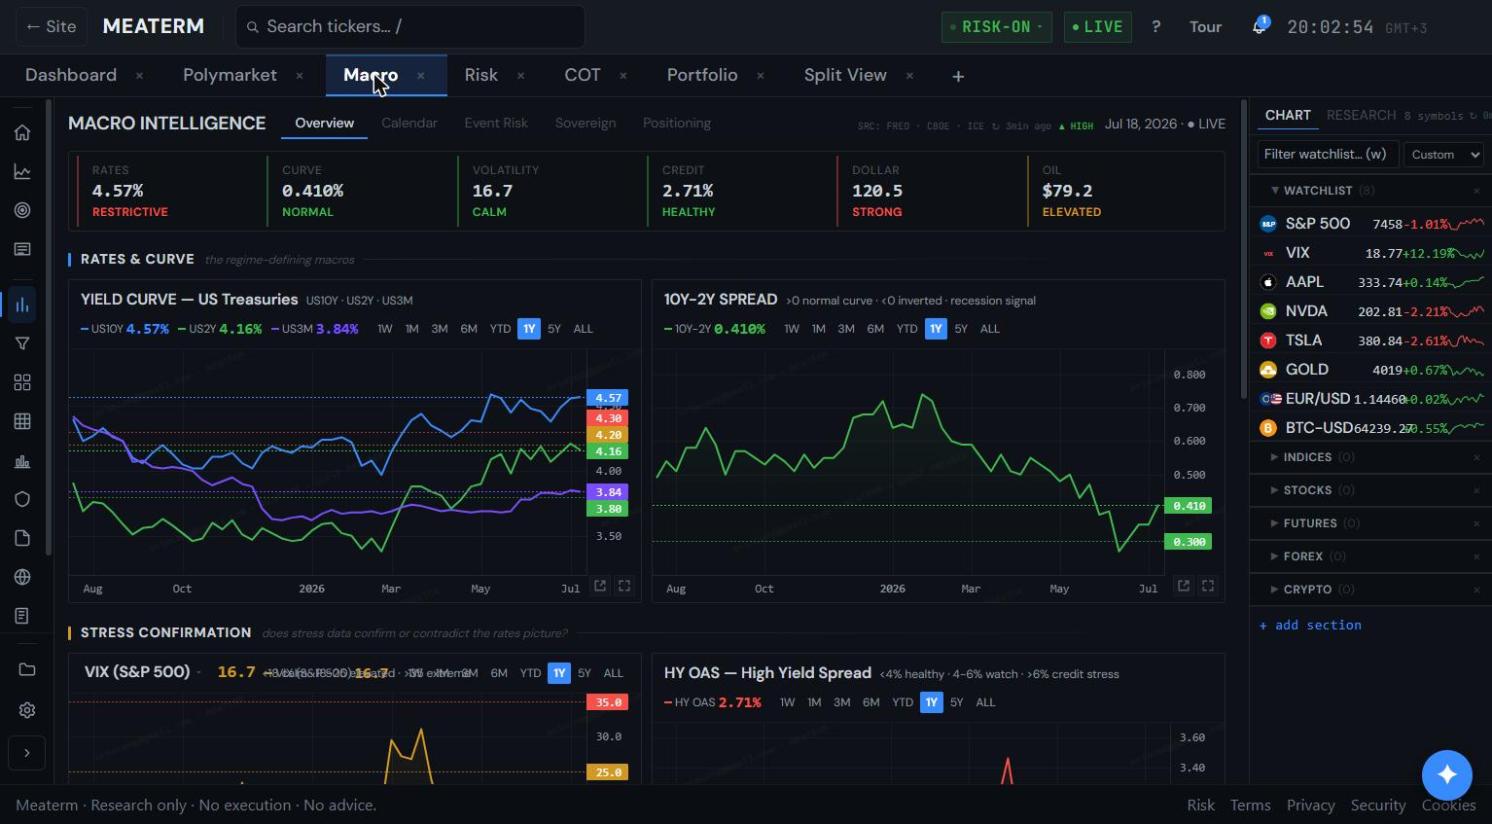The image size is (1492, 824).
Task: Set Yield Curve range to 5Y
Action: click(554, 329)
